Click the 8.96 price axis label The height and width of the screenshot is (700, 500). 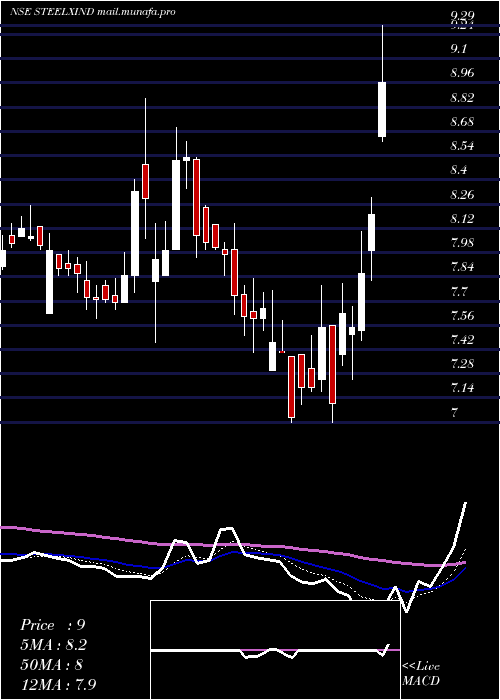pyautogui.click(x=462, y=73)
